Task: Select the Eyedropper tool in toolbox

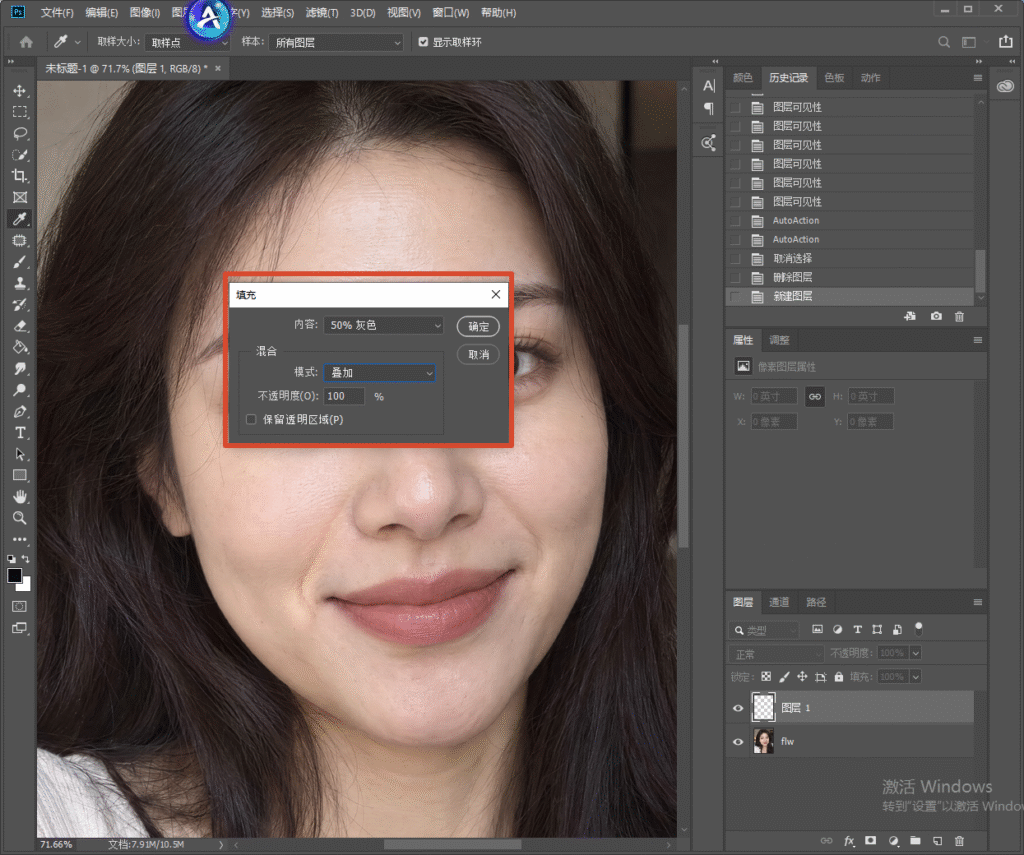Action: (20, 219)
